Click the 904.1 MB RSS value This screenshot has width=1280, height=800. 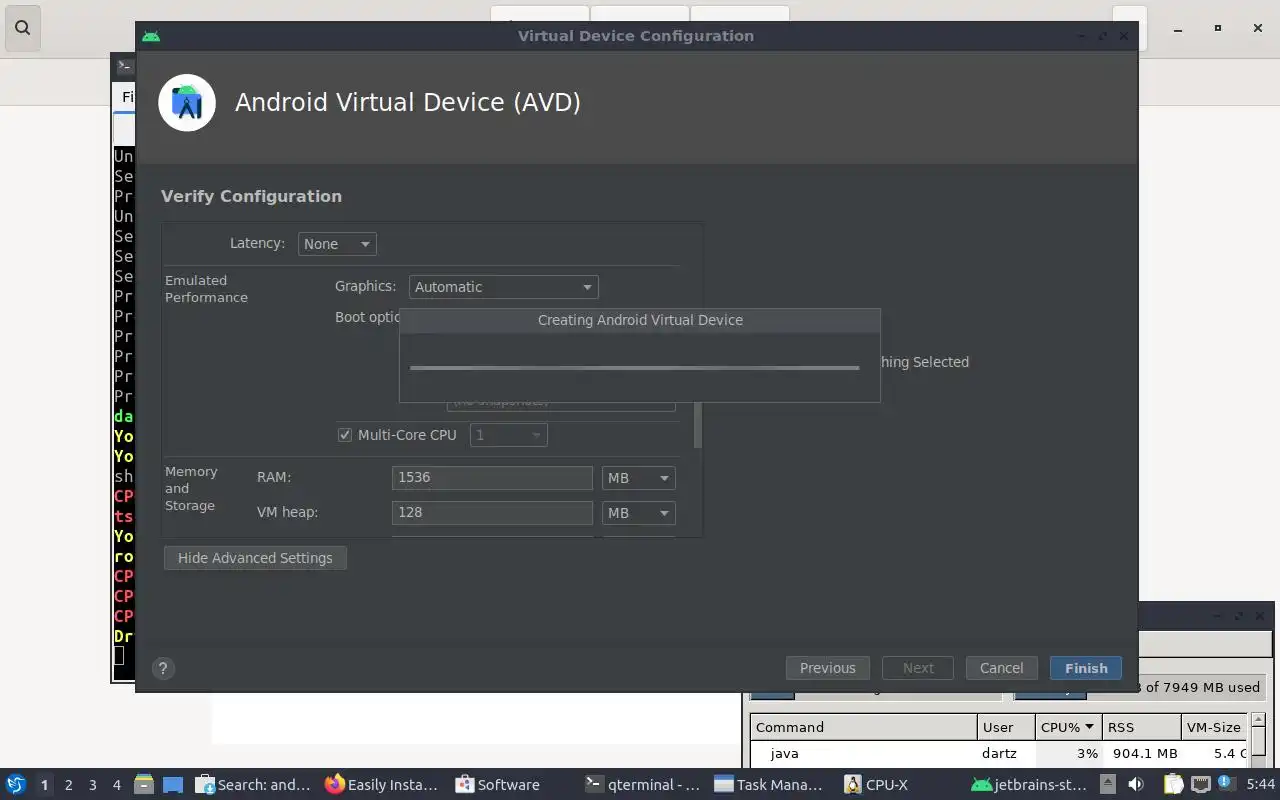1143,754
